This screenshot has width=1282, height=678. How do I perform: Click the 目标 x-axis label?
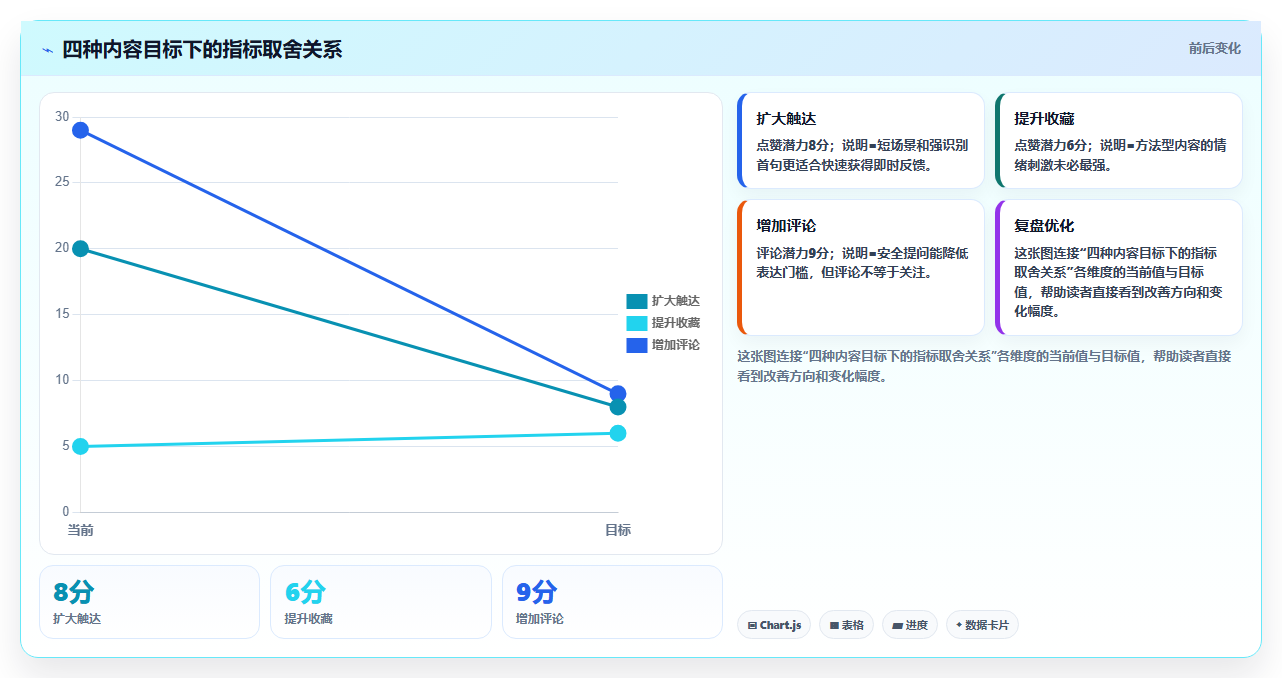click(x=618, y=530)
